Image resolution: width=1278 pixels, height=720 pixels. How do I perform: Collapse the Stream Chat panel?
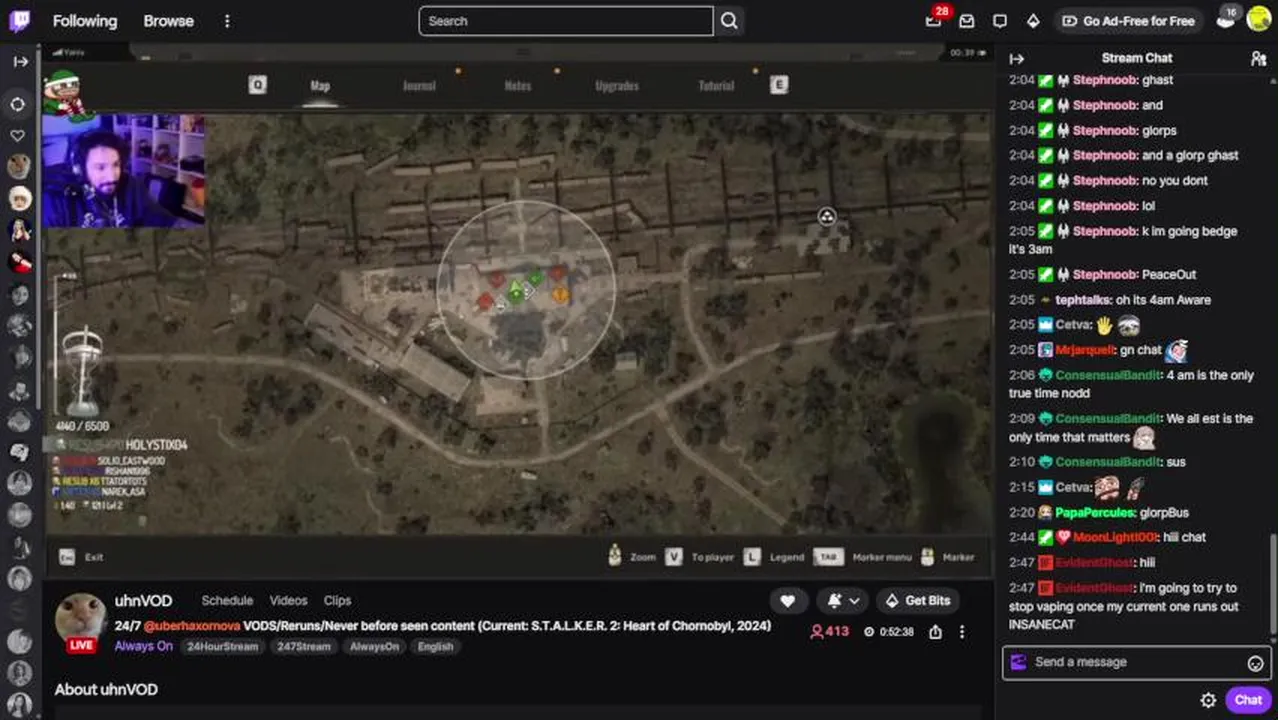tap(1017, 59)
